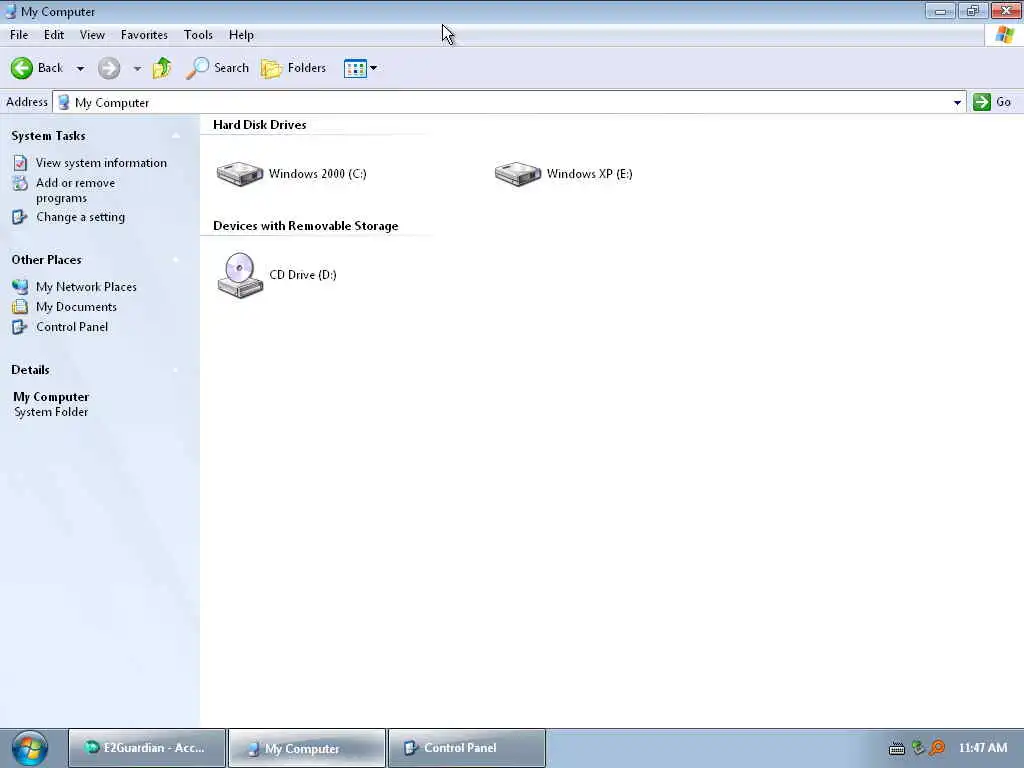Click the green network tray icon
The height and width of the screenshot is (768, 1024).
click(x=918, y=748)
